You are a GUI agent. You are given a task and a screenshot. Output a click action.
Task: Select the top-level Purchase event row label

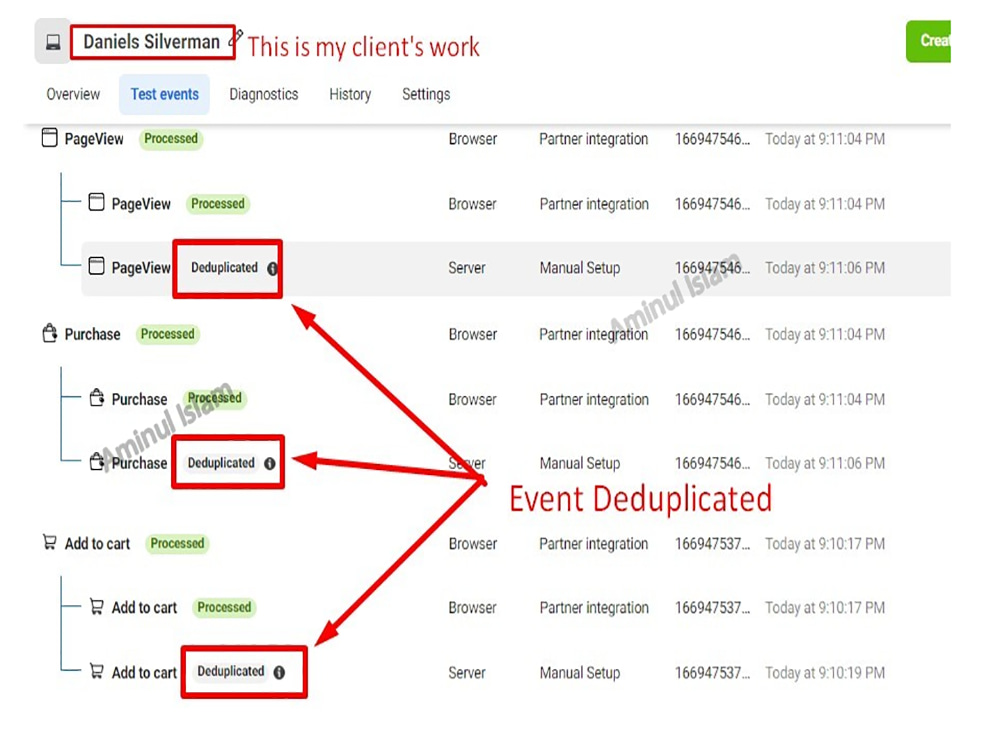coord(92,334)
